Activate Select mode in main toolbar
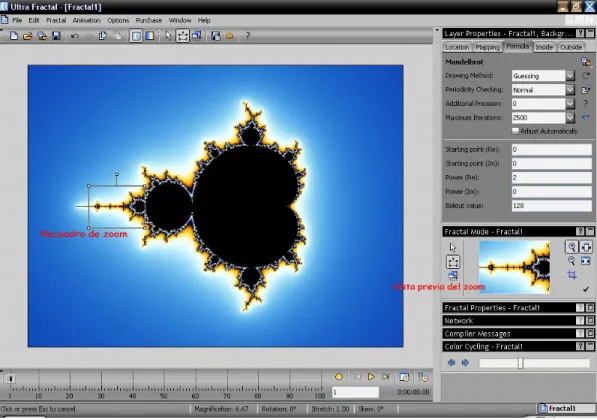597x420 pixels. tap(182, 36)
